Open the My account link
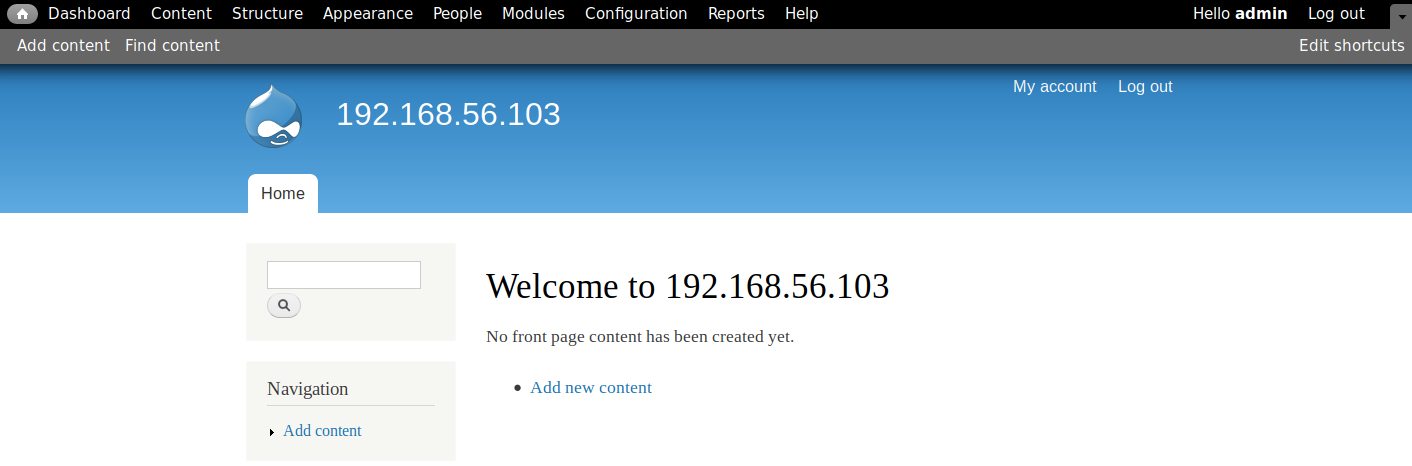The image size is (1412, 466). click(1054, 87)
